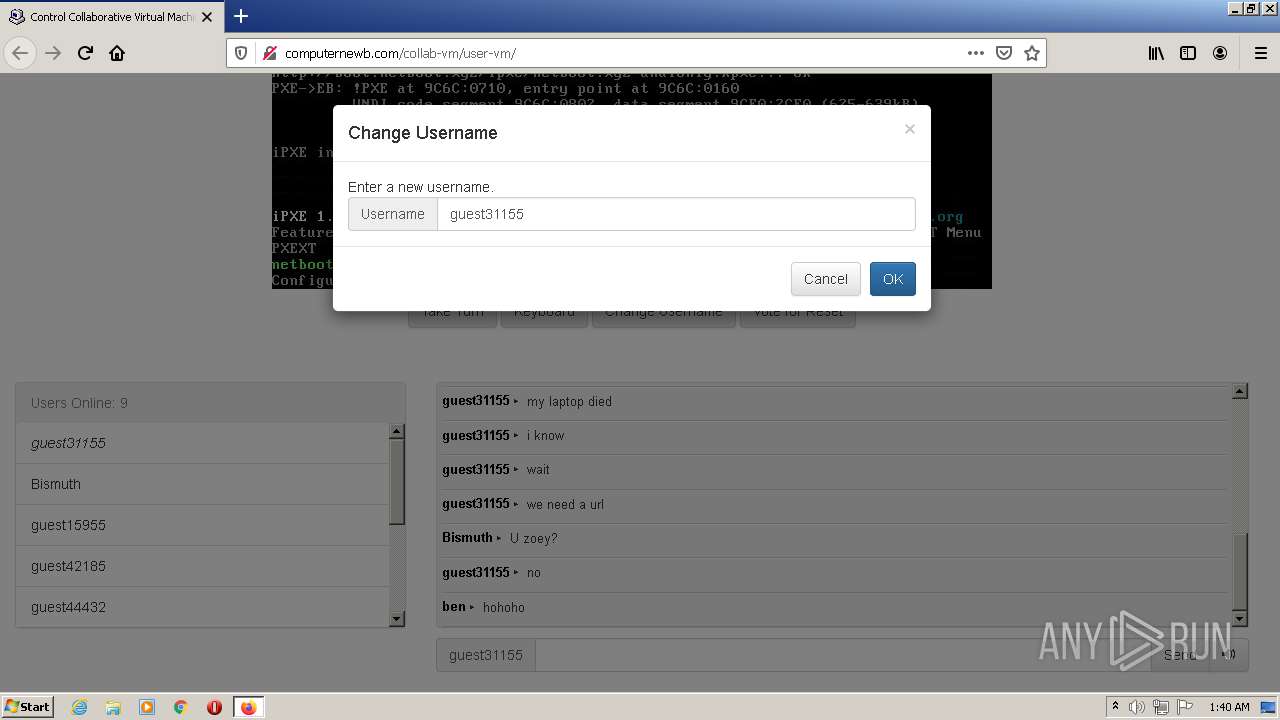Open media player from taskbar
Image resolution: width=1280 pixels, height=720 pixels.
point(147,707)
